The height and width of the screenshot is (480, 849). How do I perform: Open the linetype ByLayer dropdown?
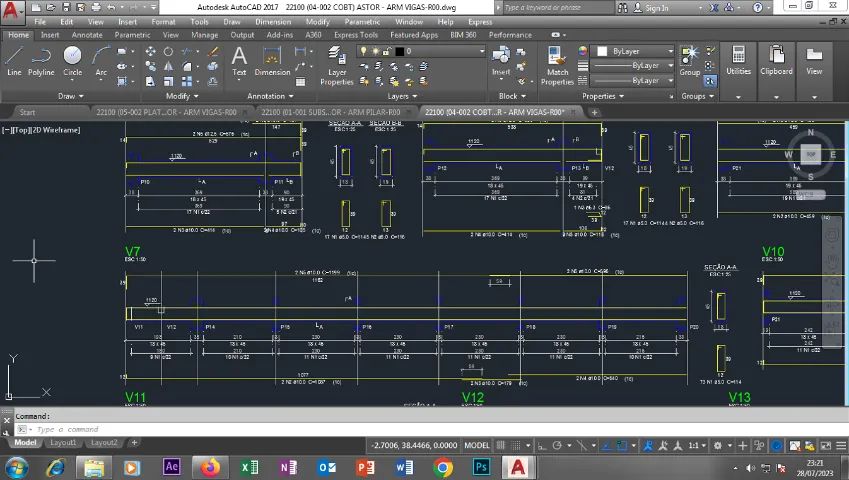tap(632, 81)
